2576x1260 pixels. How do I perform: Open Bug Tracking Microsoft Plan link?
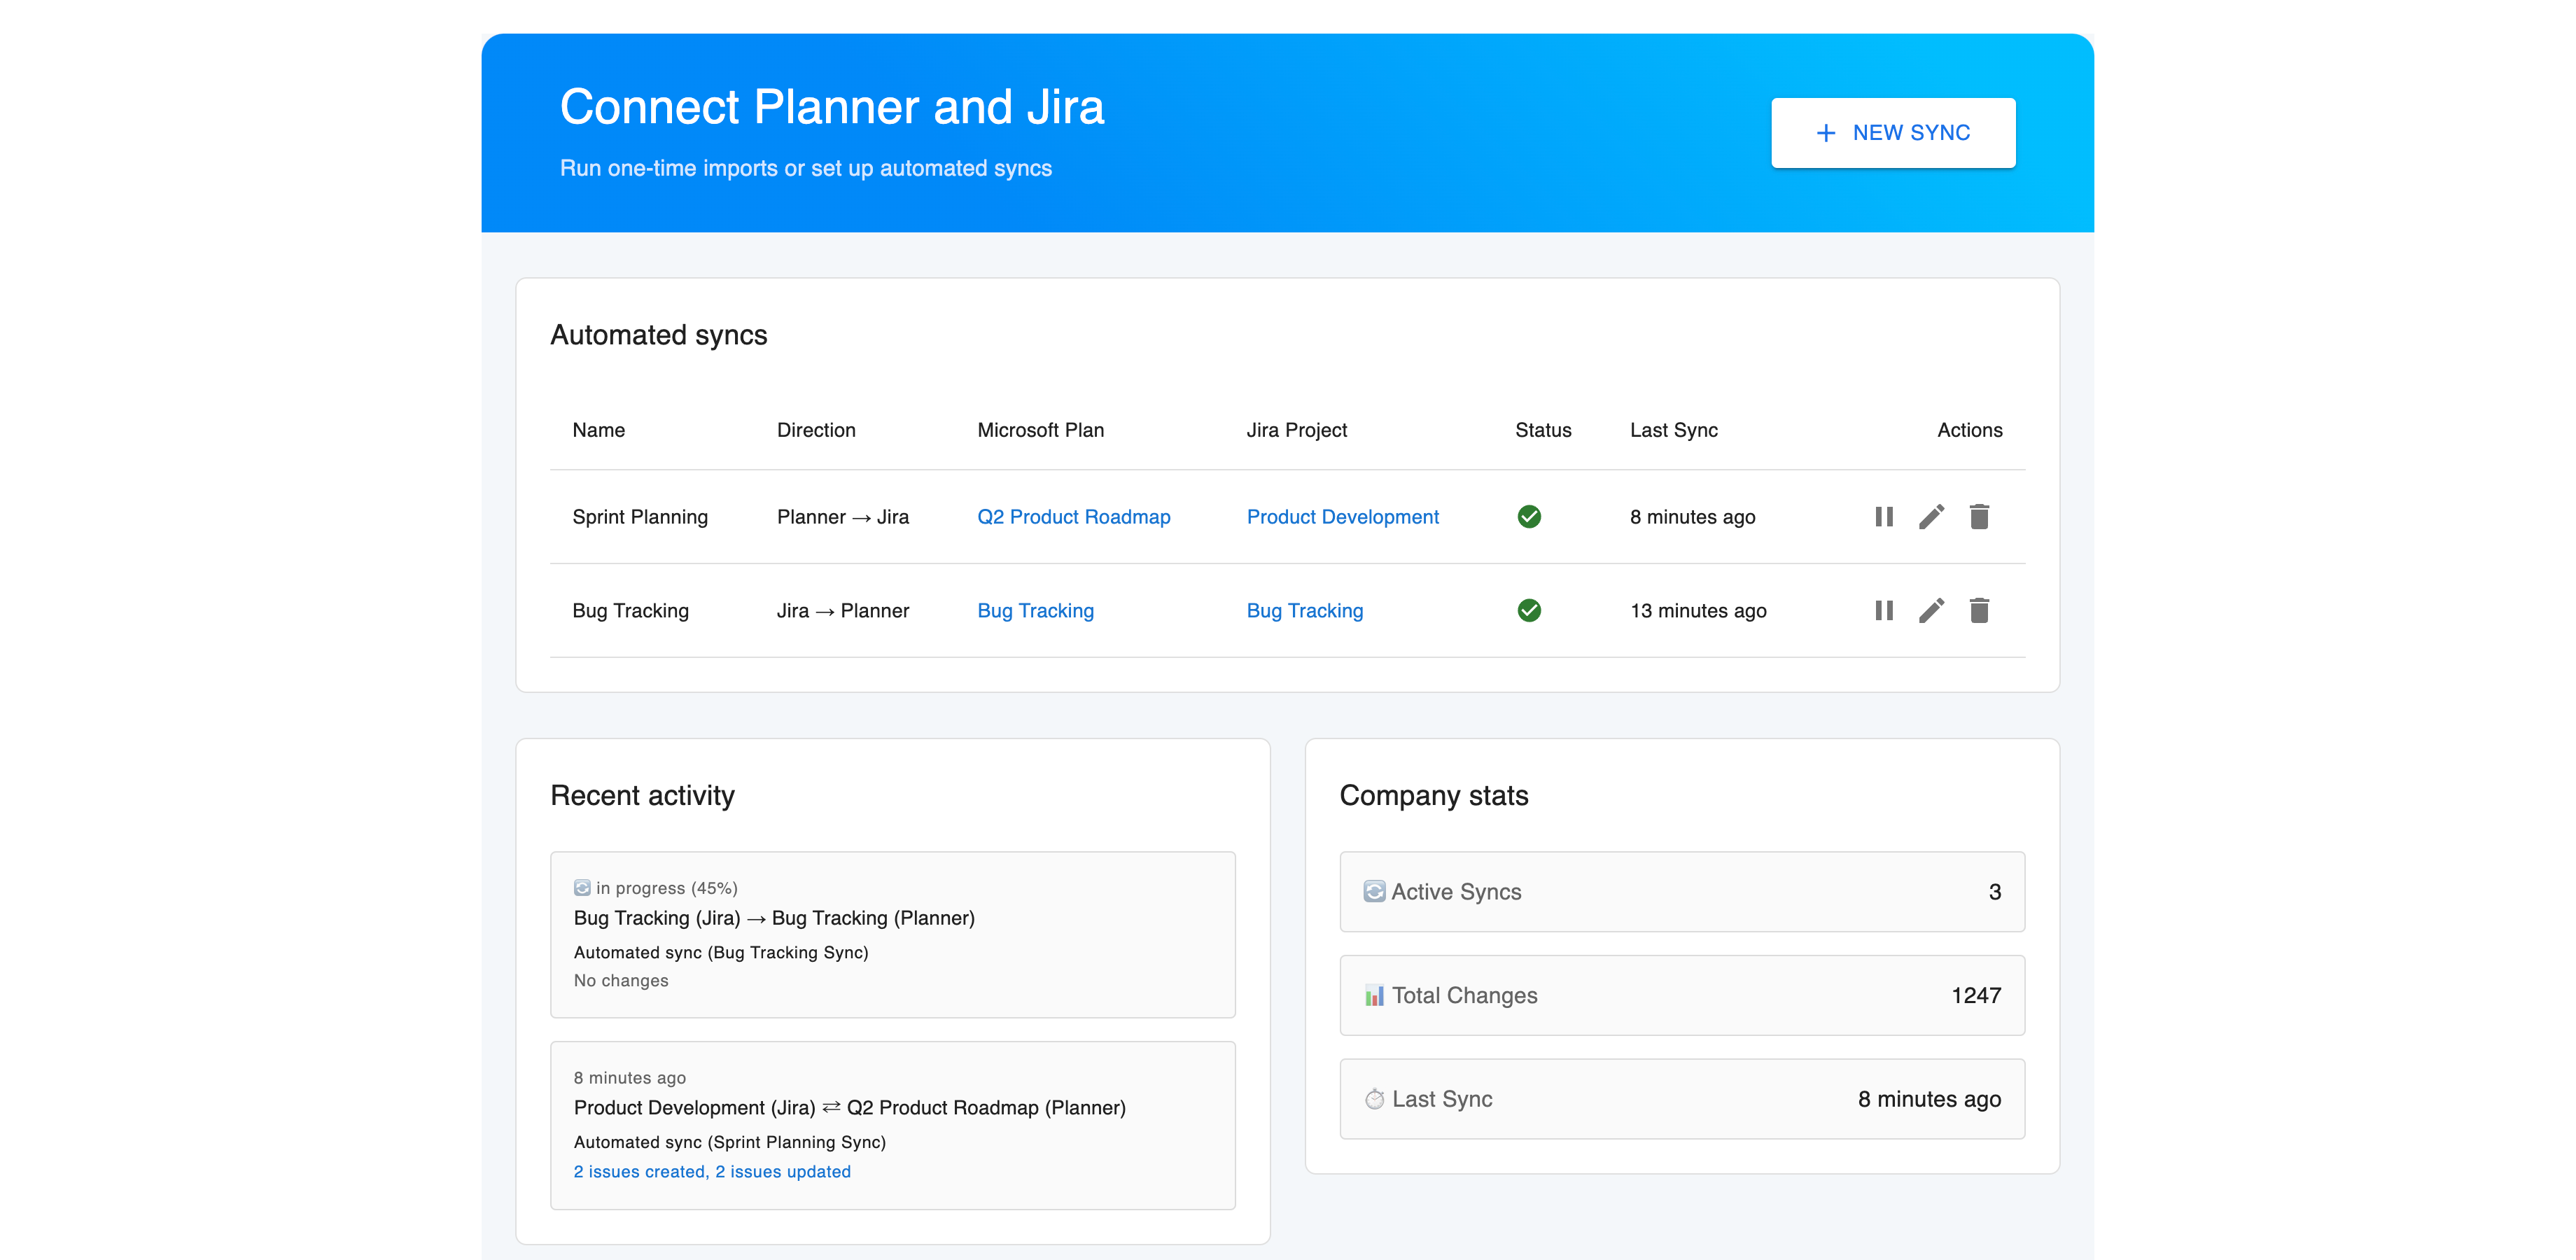point(1035,610)
